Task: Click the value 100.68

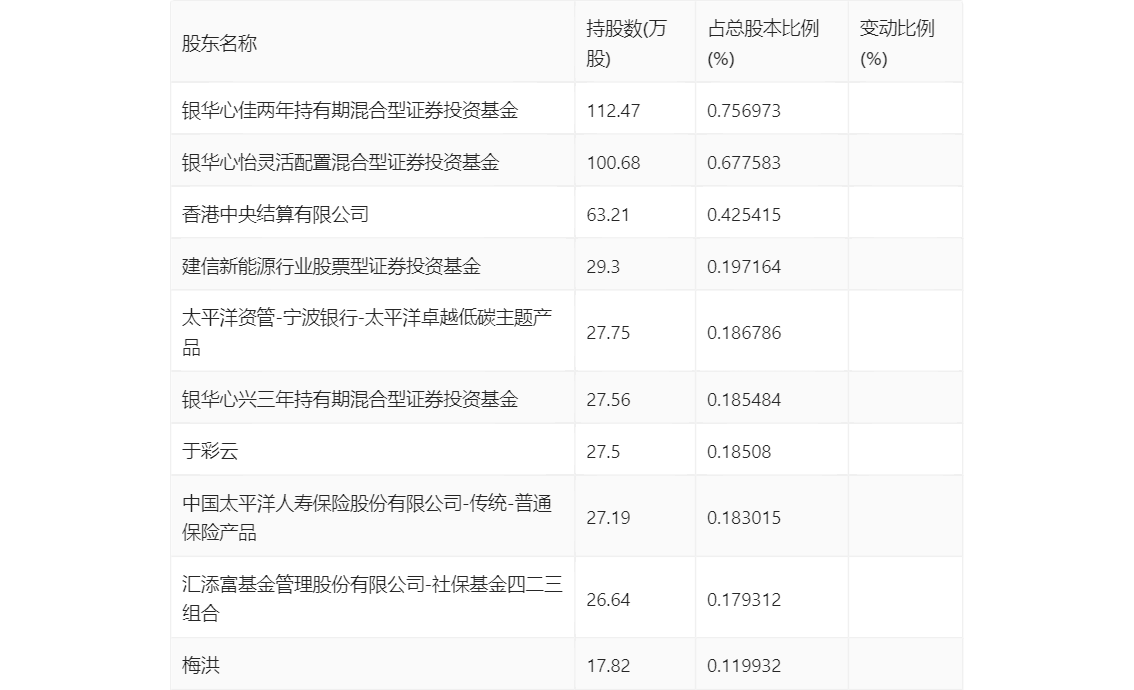Action: (x=613, y=163)
